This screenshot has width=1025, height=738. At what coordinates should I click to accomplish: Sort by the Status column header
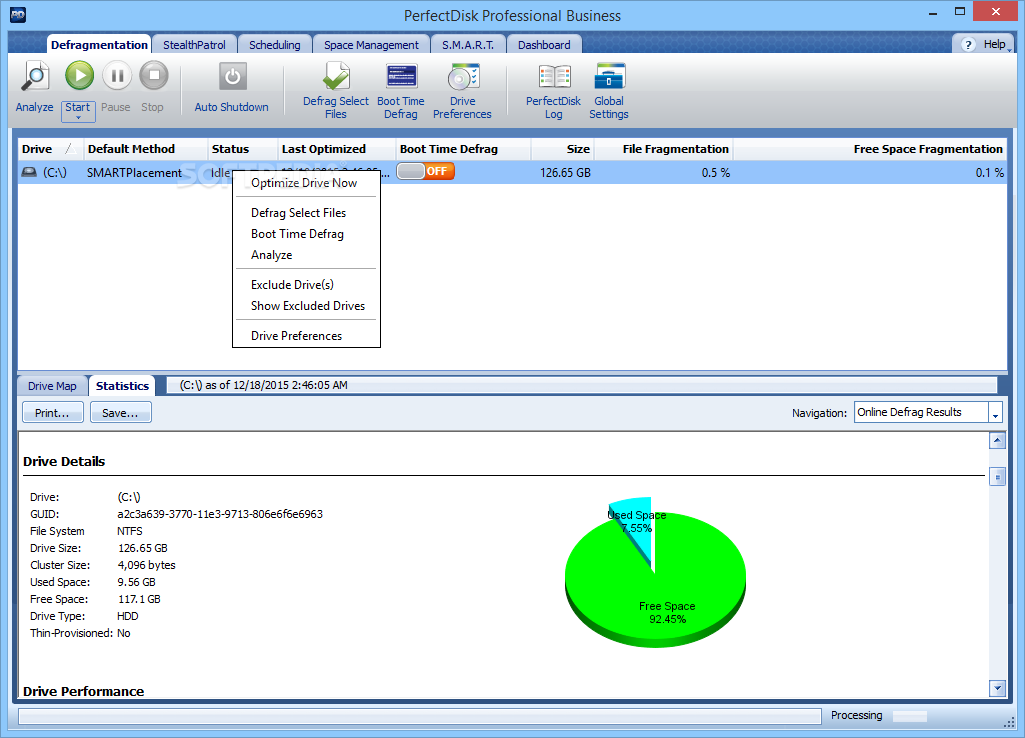(x=242, y=149)
